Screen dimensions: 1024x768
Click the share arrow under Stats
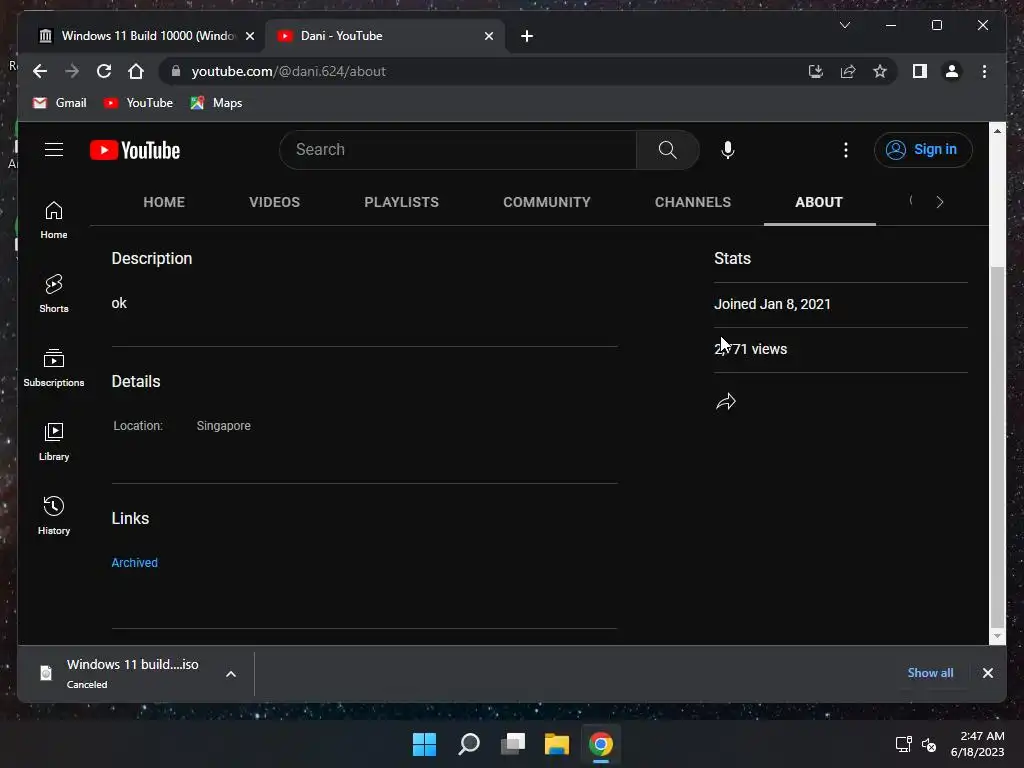[726, 401]
